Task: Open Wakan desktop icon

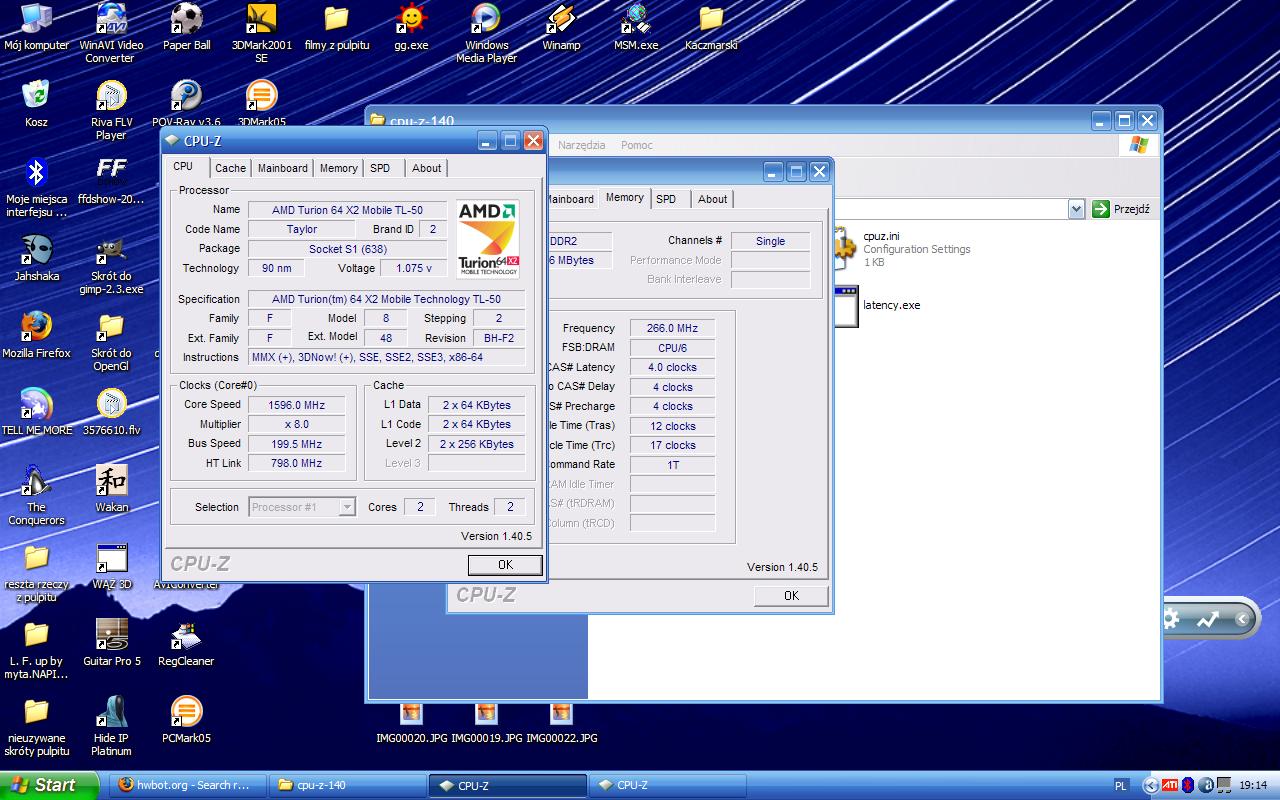Action: point(111,488)
